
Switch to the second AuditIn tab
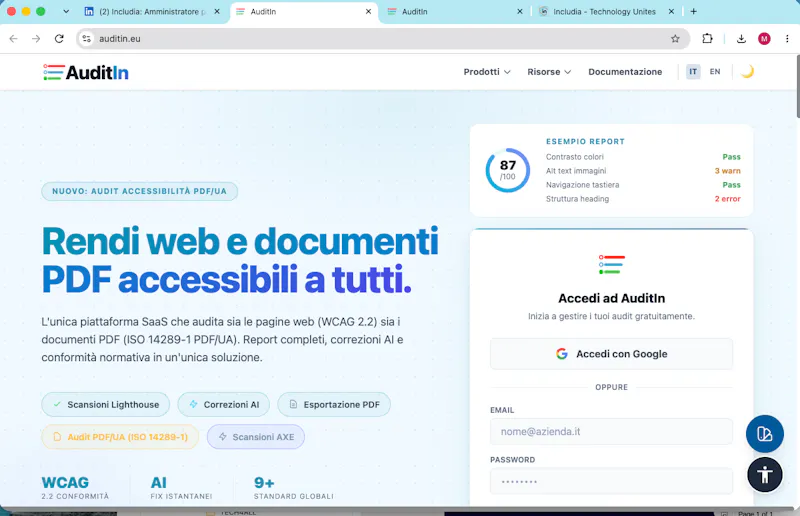456,12
